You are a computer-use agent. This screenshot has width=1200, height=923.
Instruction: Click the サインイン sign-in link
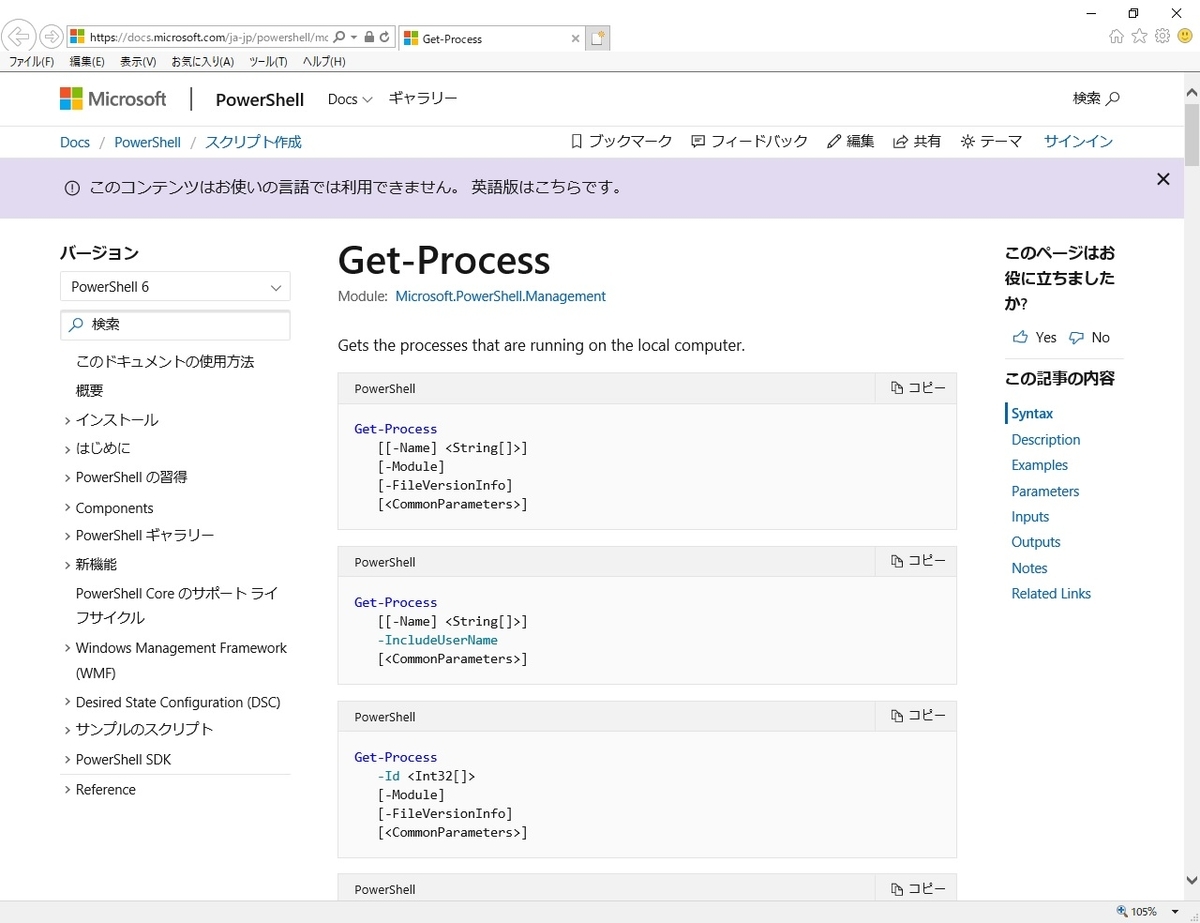click(1078, 142)
